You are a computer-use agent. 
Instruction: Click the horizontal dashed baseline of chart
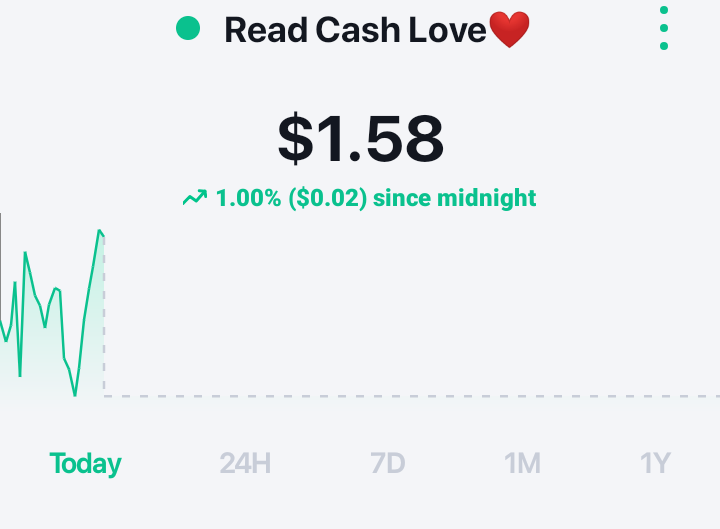point(412,396)
